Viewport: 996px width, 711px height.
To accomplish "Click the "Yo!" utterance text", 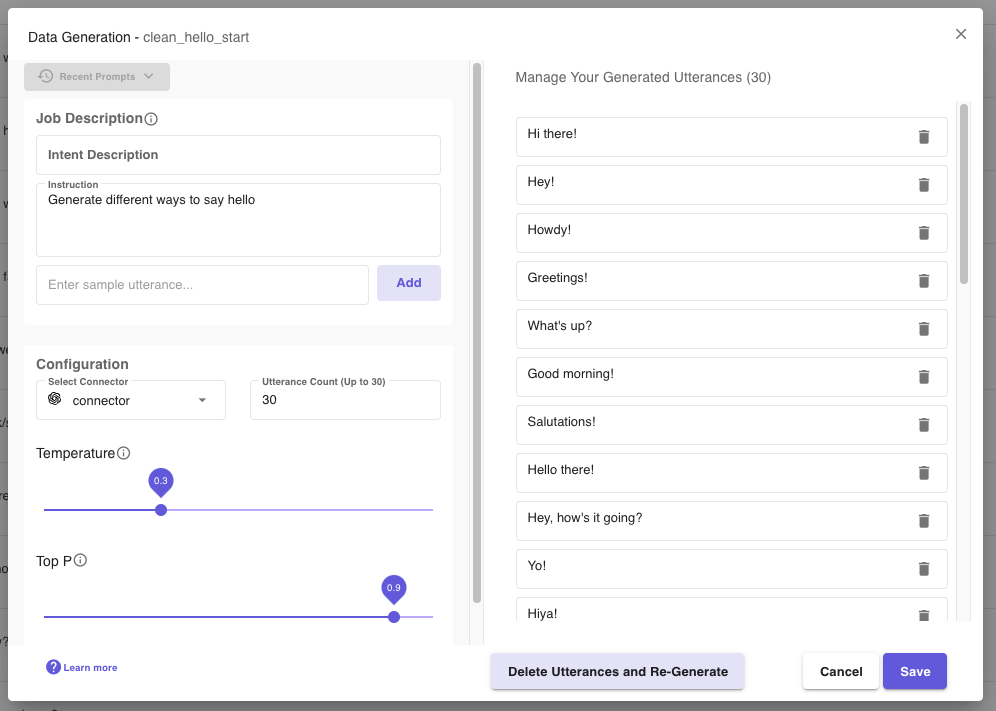I will point(537,565).
